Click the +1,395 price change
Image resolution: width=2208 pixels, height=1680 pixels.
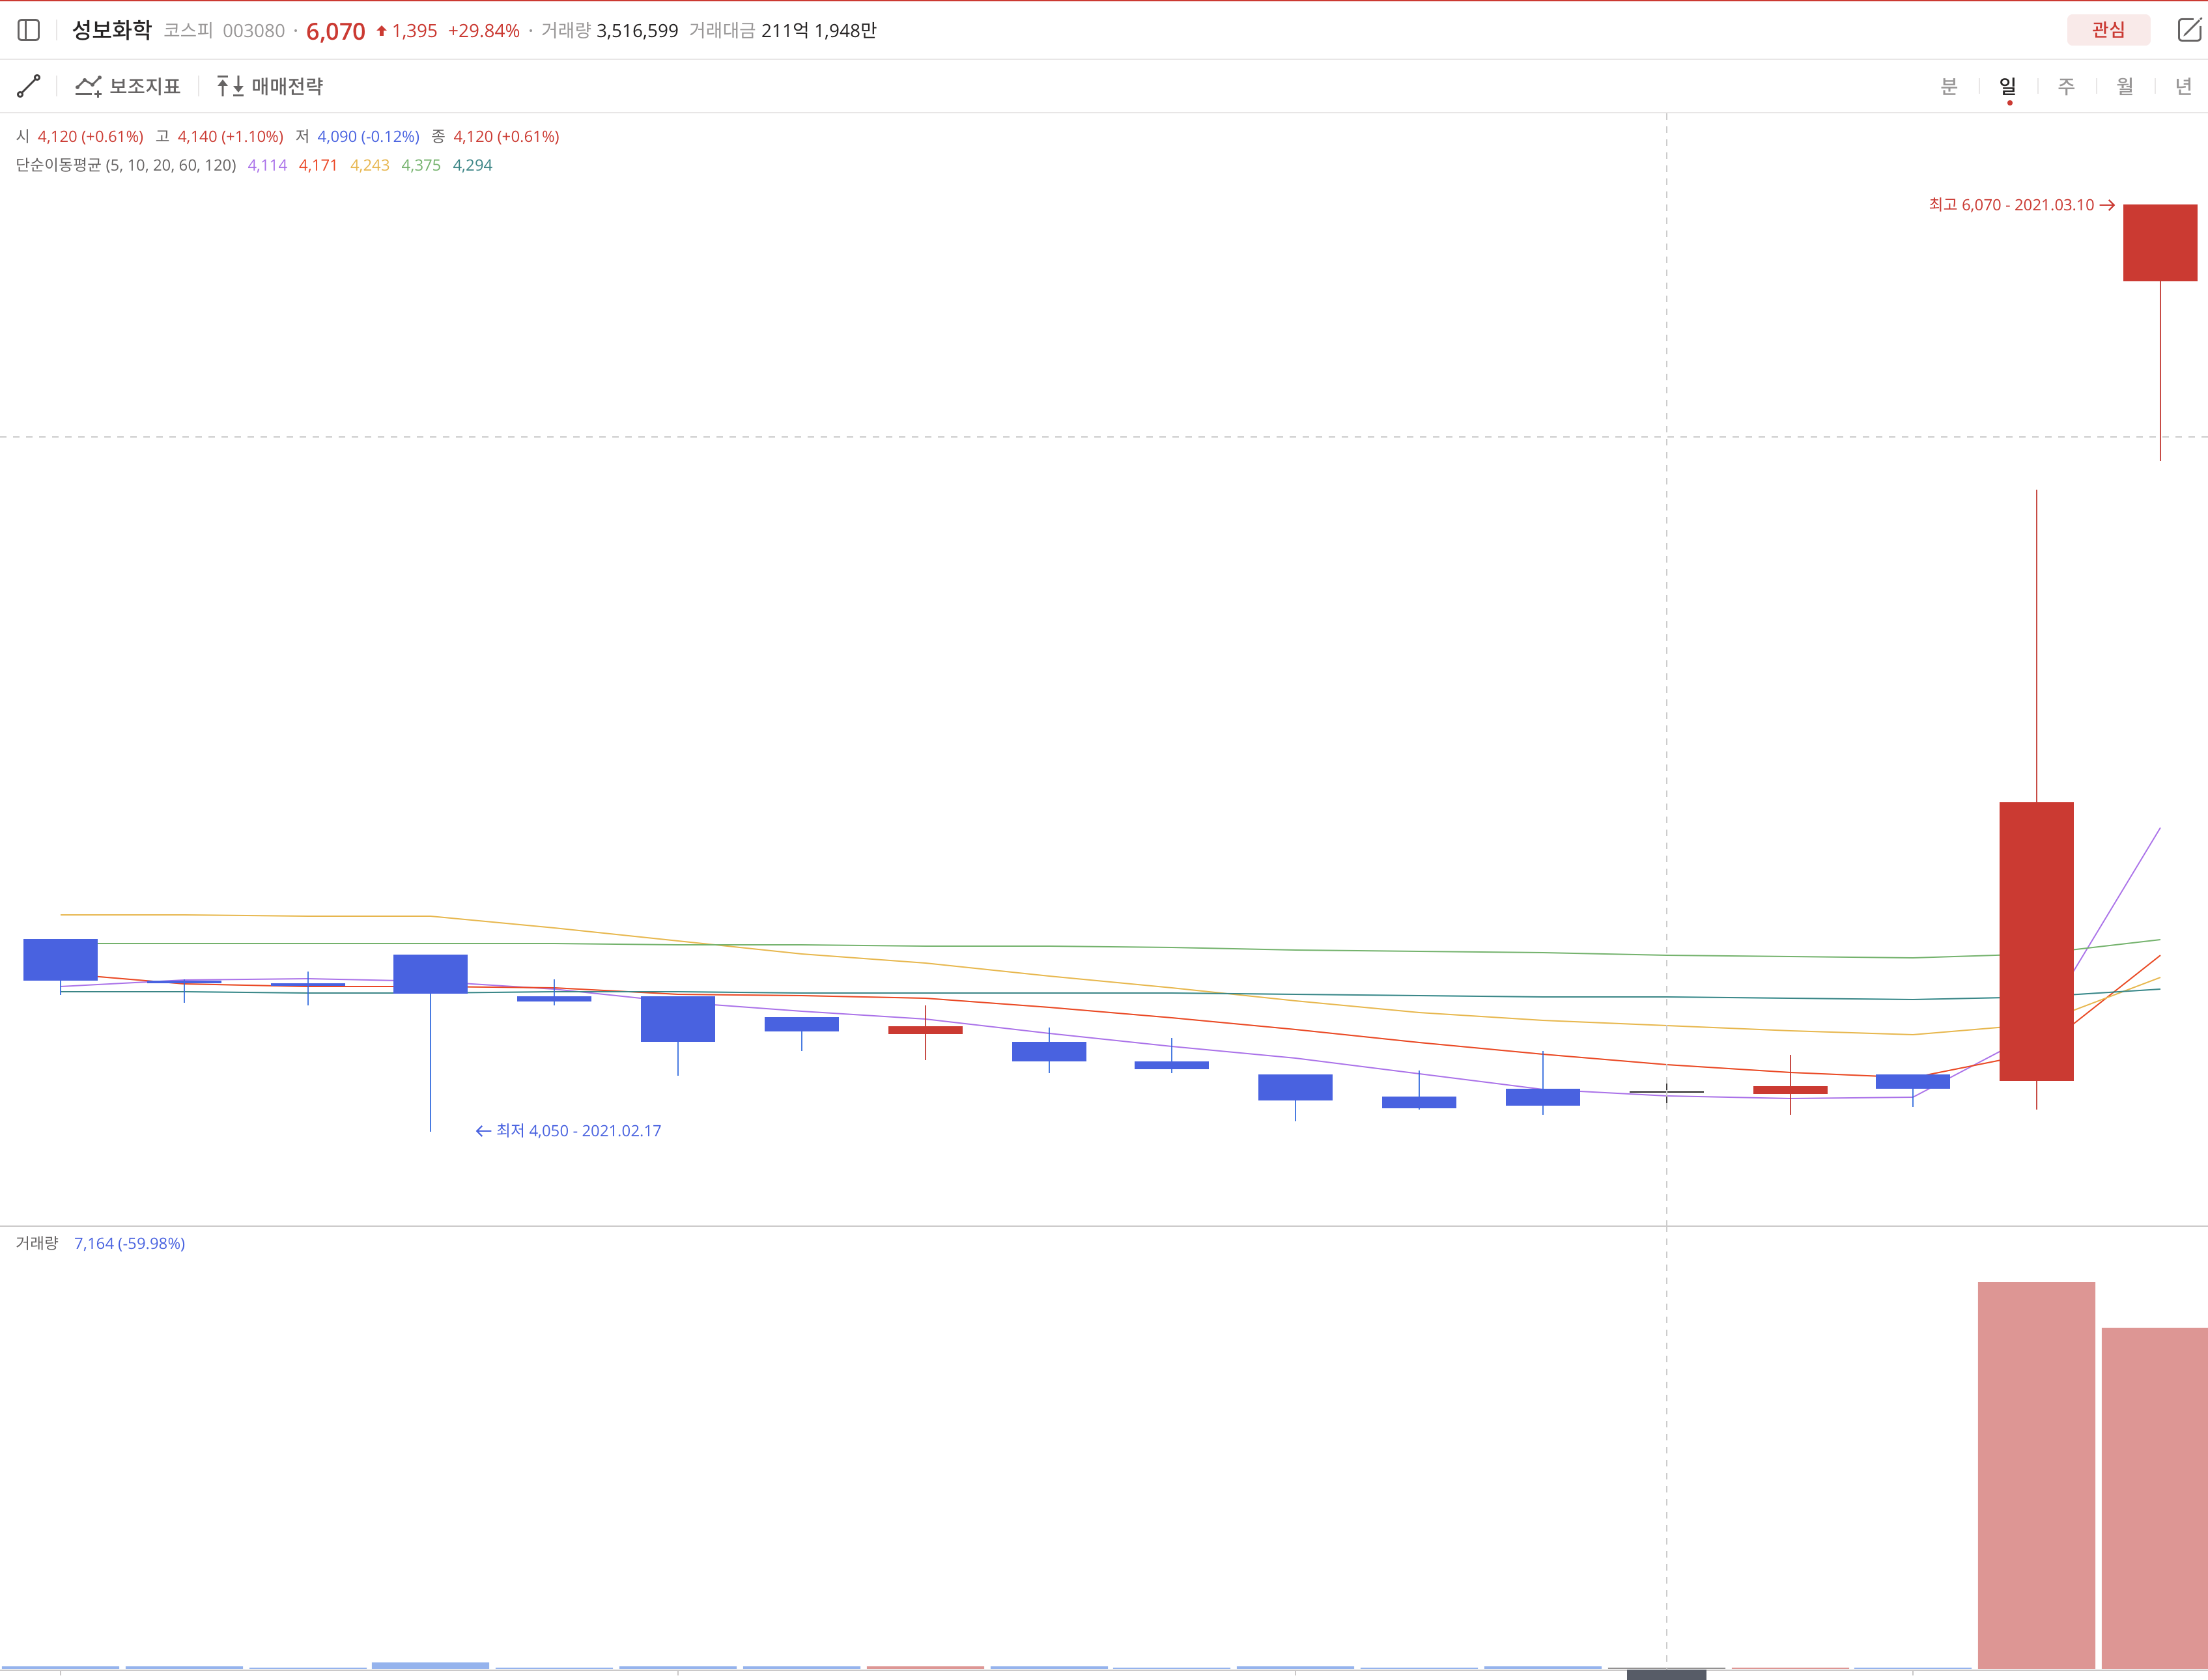[407, 31]
